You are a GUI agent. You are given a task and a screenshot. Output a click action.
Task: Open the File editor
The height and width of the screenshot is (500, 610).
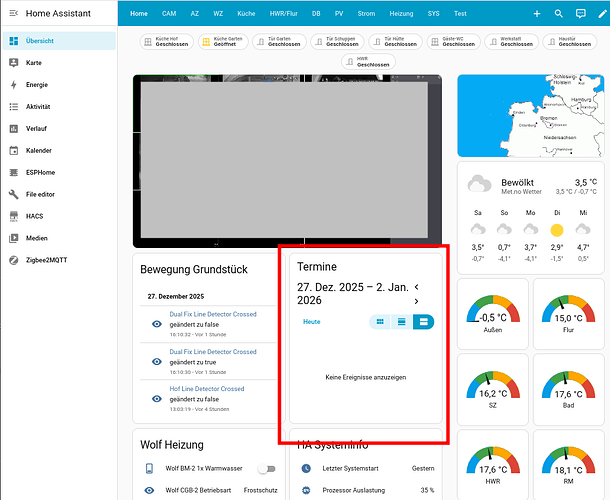59,194
